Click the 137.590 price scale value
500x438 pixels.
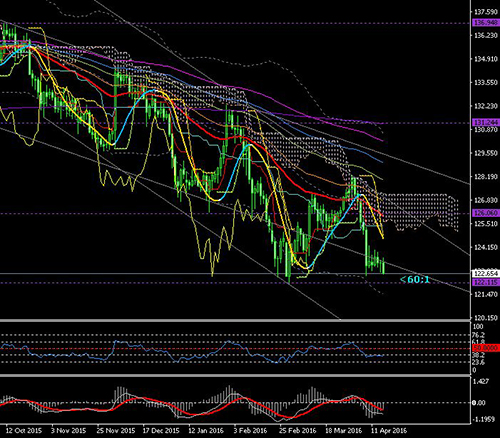coord(486,12)
